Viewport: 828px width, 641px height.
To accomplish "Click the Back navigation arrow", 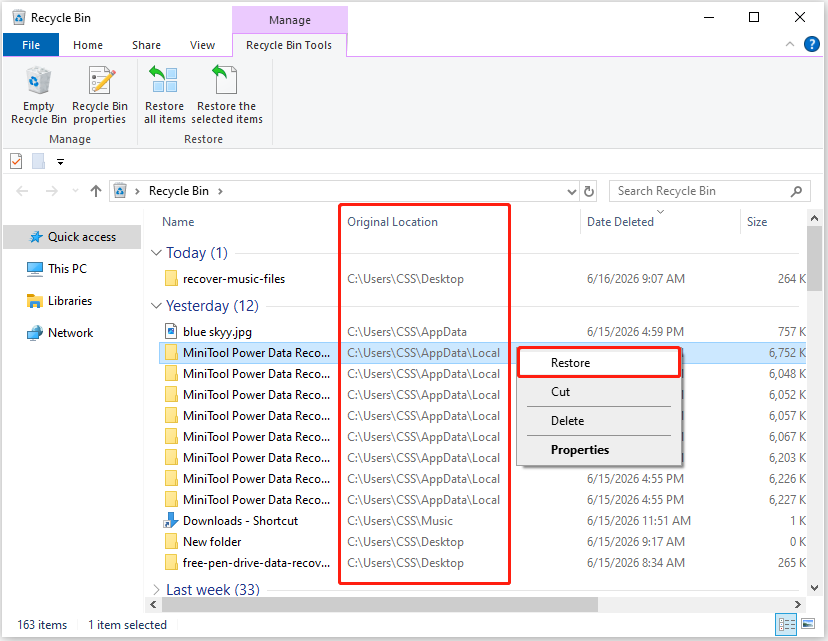I will (x=22, y=191).
